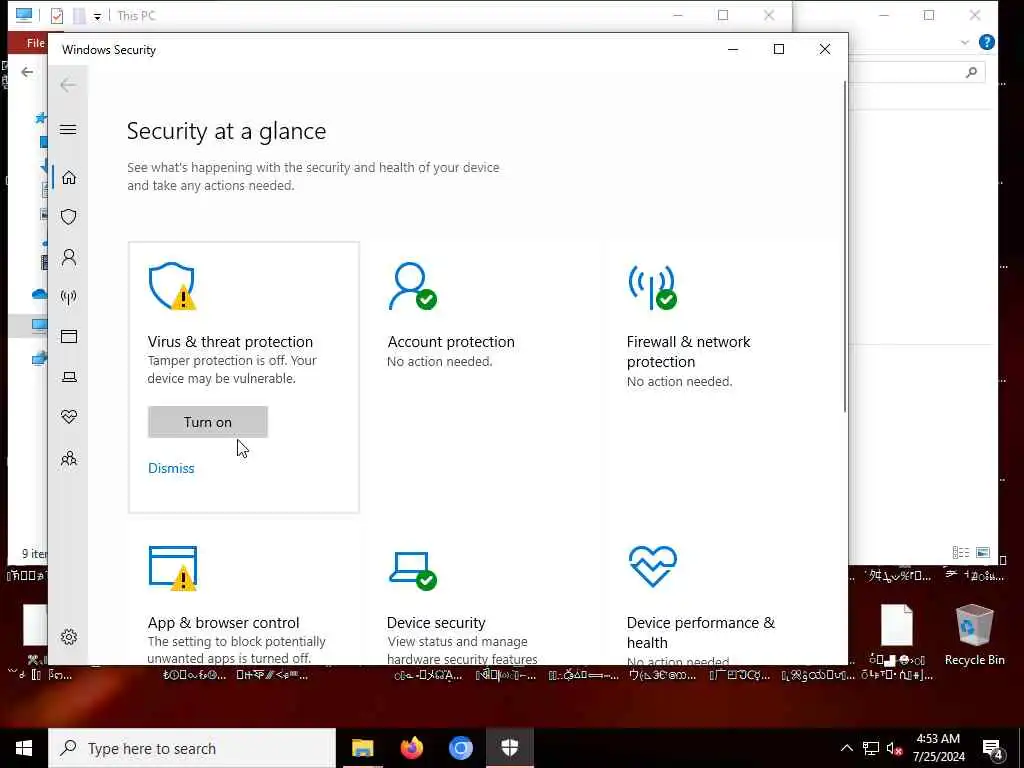Open File Explorer from taskbar

362,748
